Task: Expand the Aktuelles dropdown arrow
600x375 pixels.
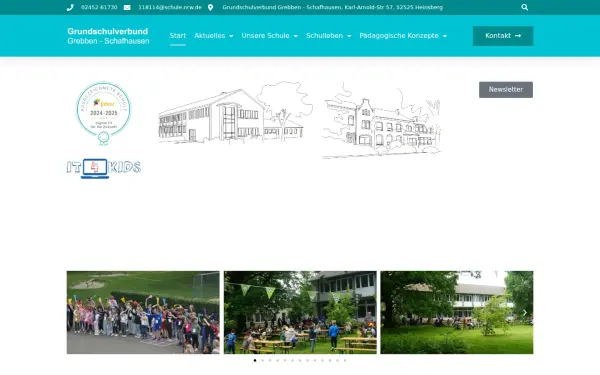Action: pos(231,36)
